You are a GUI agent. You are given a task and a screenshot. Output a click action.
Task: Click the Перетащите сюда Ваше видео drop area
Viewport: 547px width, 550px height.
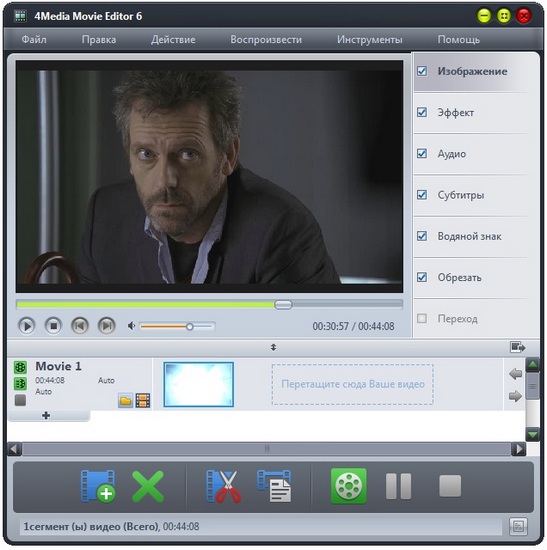point(353,384)
